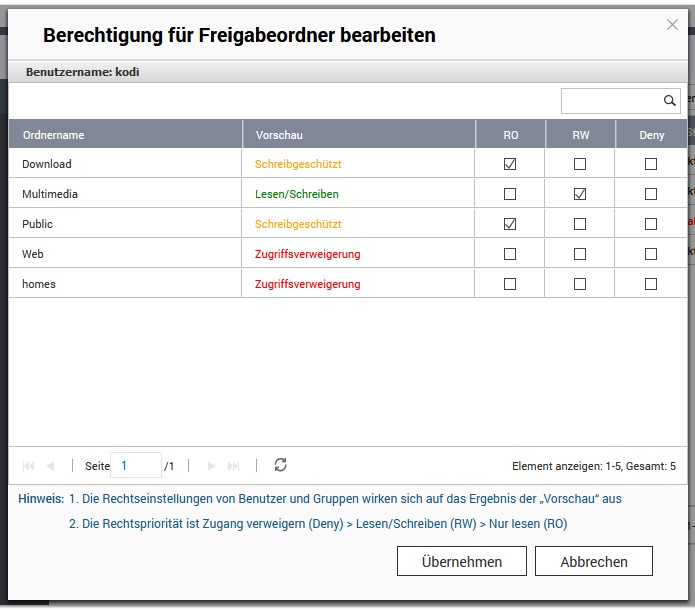This screenshot has width=695, height=611.
Task: Check Deny for Public folder
Action: [651, 224]
